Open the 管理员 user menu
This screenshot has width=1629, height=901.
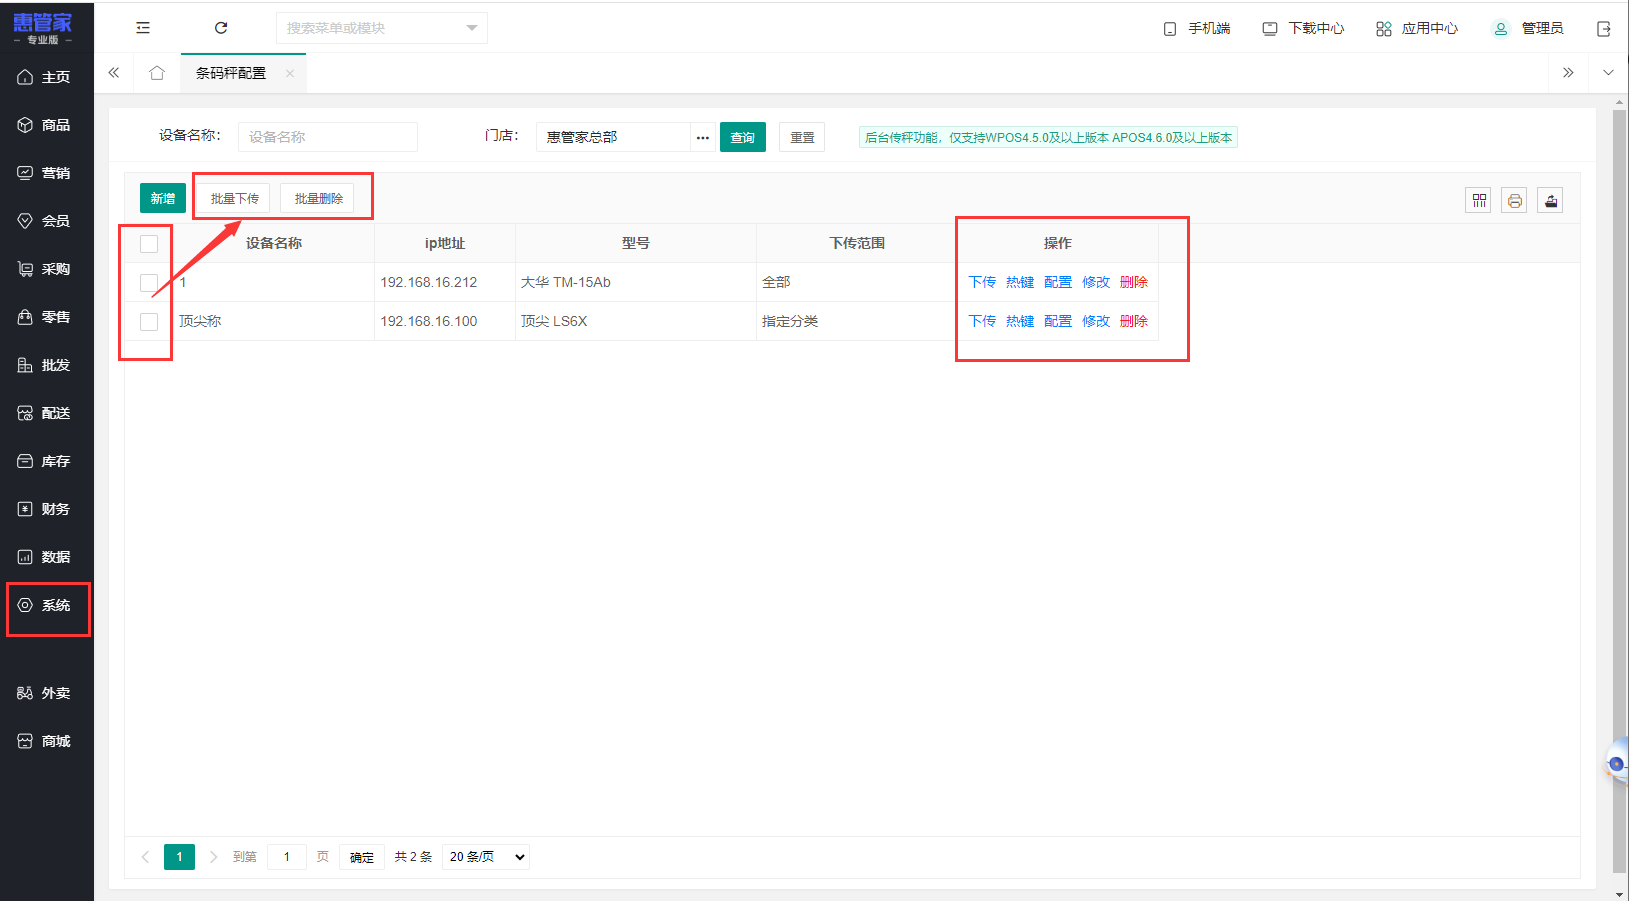pyautogui.click(x=1528, y=28)
